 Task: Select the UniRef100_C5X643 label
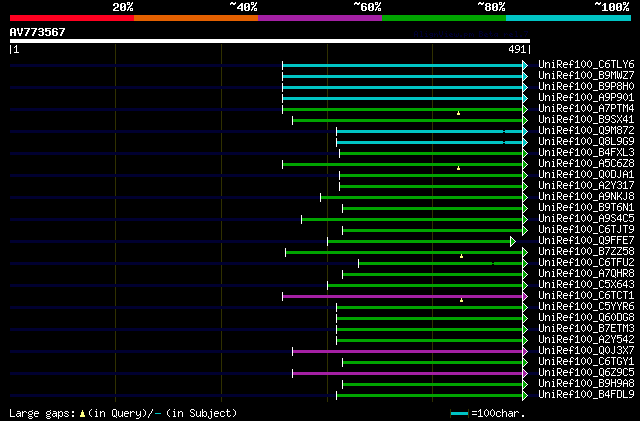pos(586,285)
